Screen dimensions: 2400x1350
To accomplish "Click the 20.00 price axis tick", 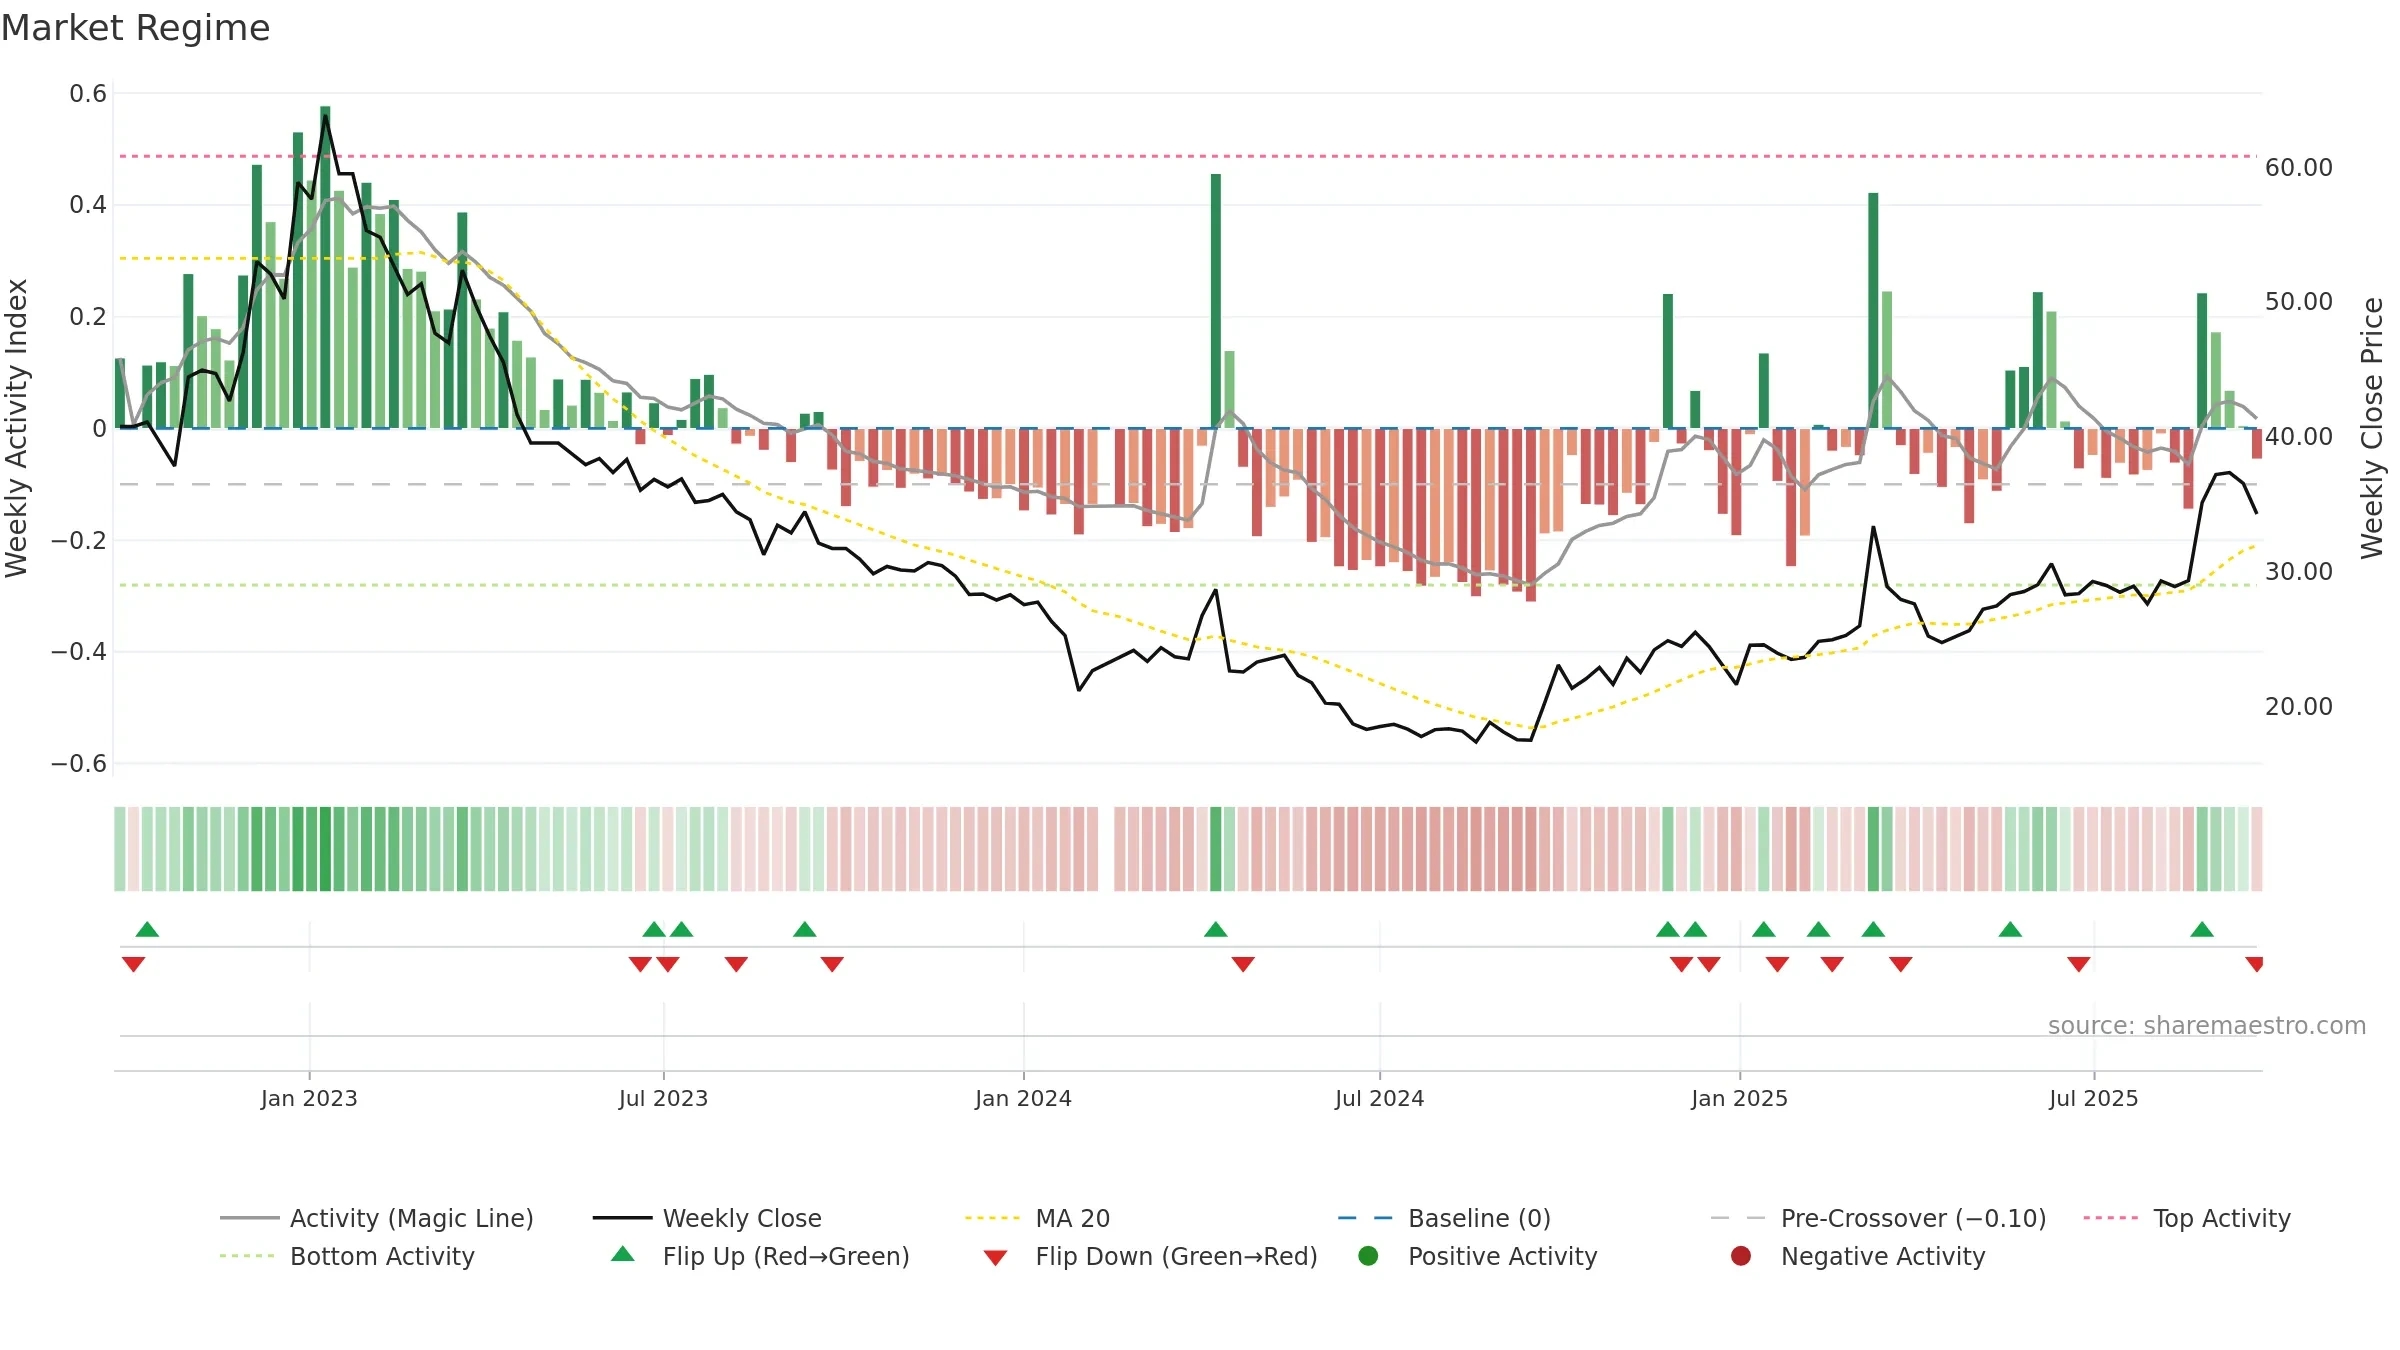I will [2298, 706].
